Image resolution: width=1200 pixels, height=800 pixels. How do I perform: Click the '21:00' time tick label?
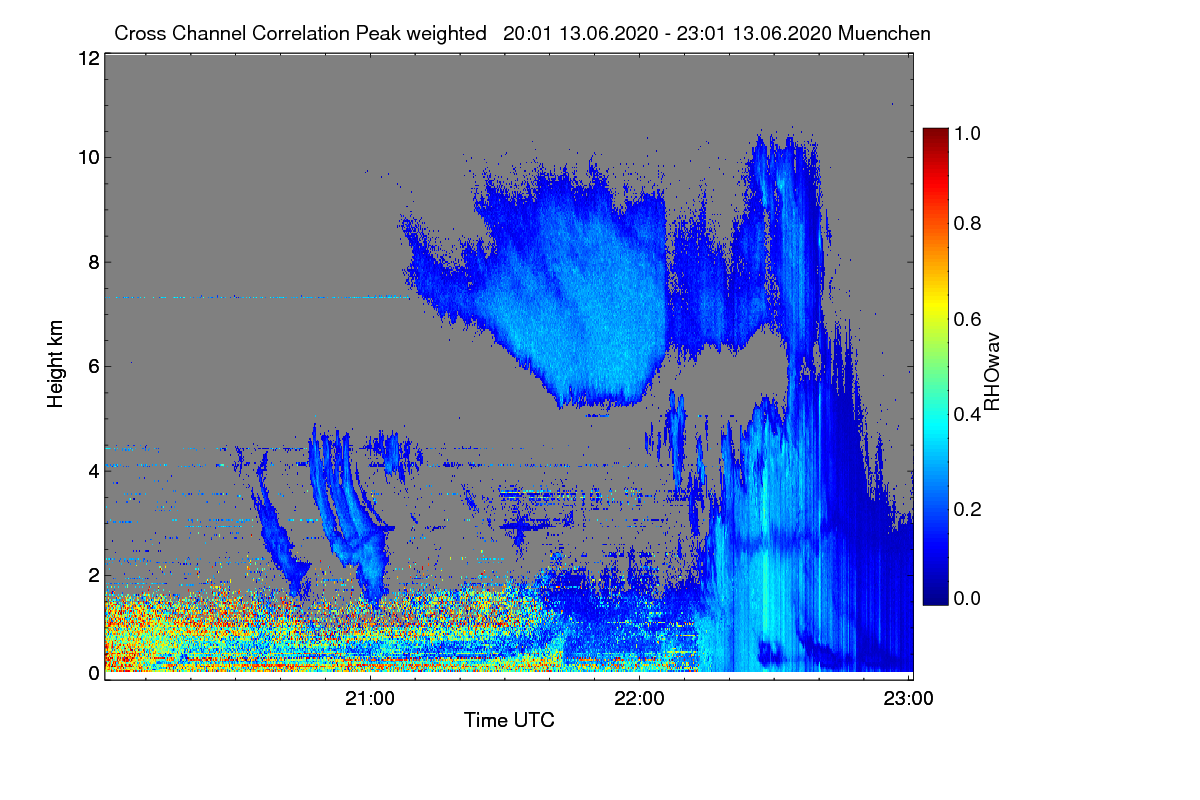371,698
